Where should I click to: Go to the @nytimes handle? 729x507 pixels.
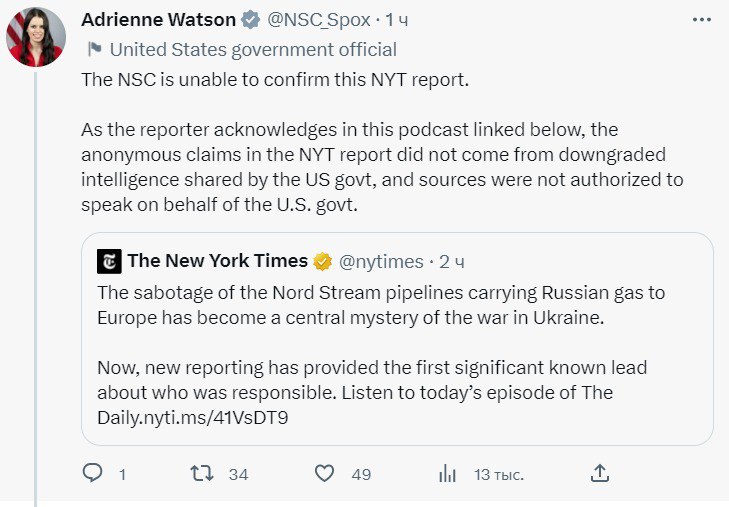(381, 262)
